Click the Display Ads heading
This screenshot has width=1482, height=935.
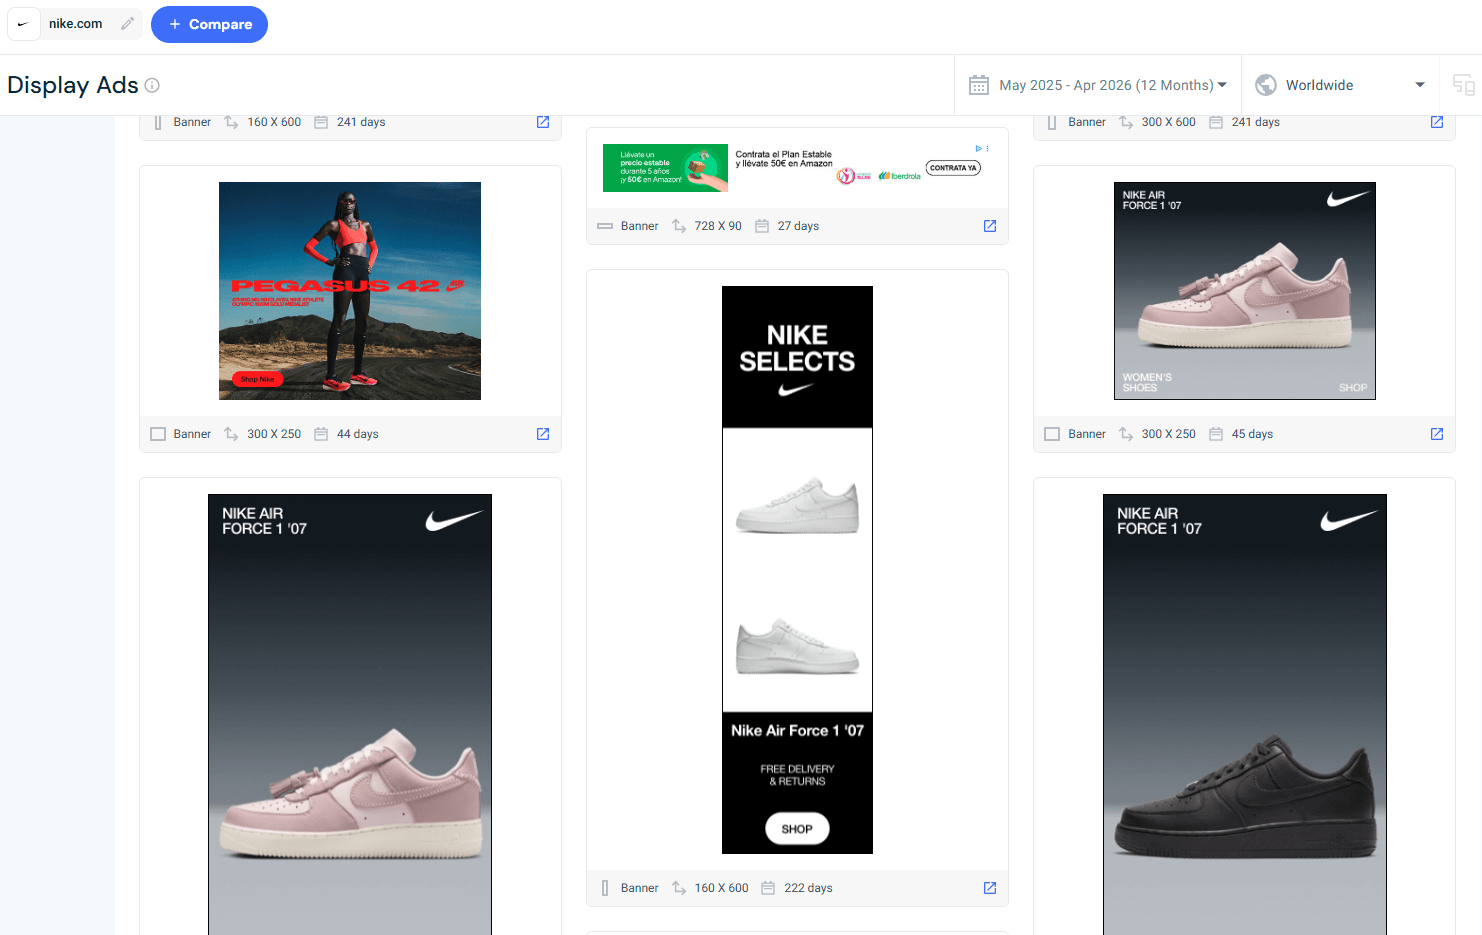pyautogui.click(x=73, y=85)
